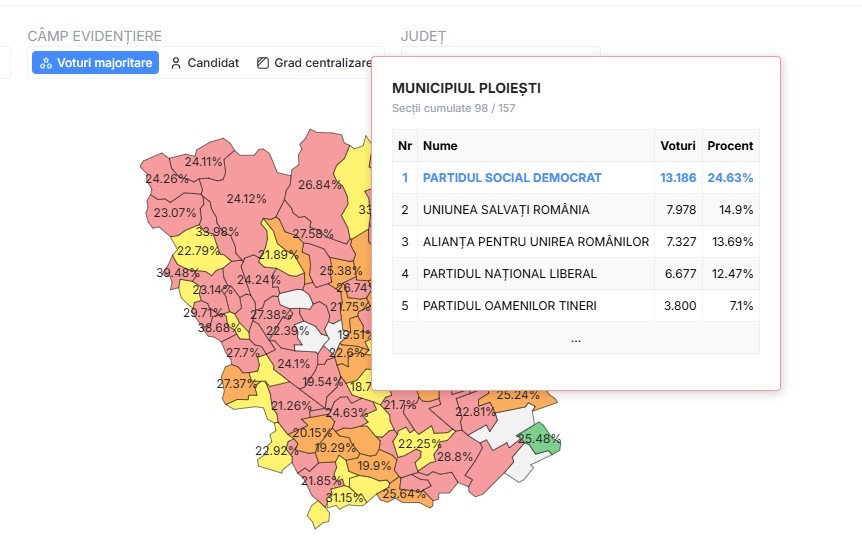Image resolution: width=862 pixels, height=558 pixels.
Task: Select the map region labeled 24.12%
Action: tap(246, 198)
